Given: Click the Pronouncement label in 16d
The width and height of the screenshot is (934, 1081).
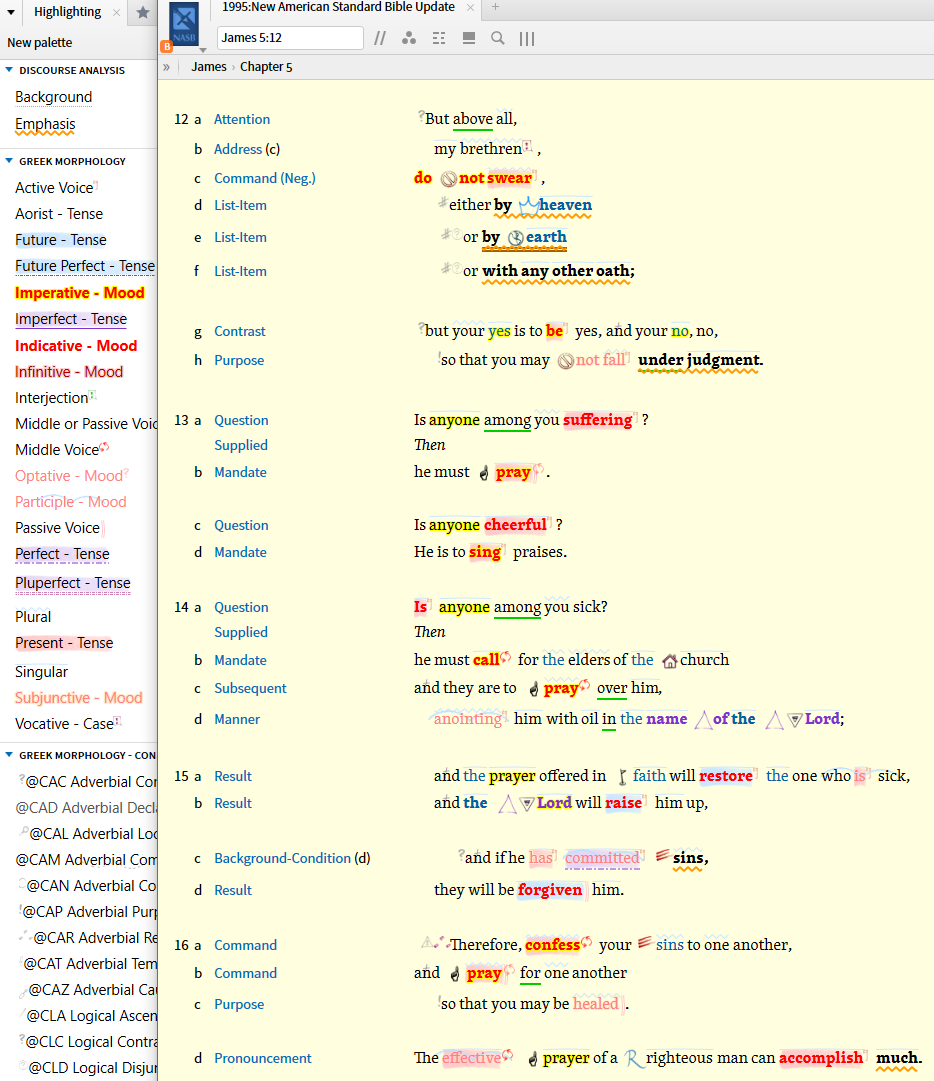Looking at the screenshot, I should [263, 1058].
